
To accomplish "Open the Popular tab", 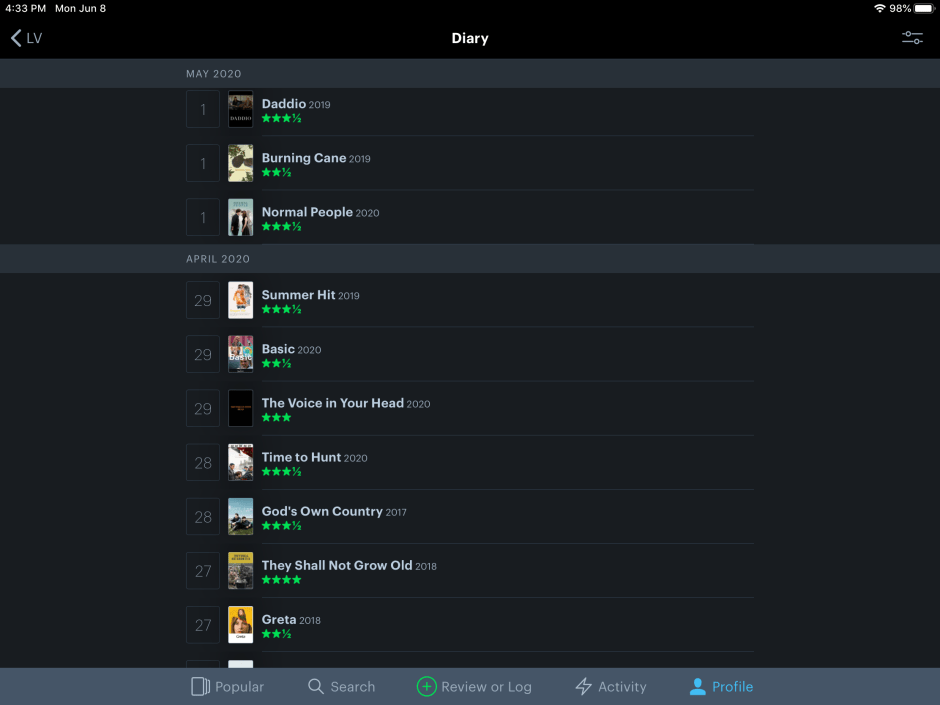I will pyautogui.click(x=227, y=687).
